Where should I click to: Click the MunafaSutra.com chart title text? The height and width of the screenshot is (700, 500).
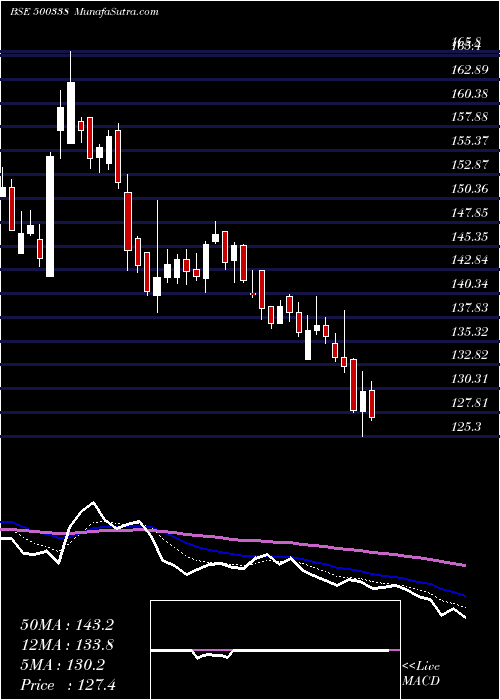(x=117, y=12)
